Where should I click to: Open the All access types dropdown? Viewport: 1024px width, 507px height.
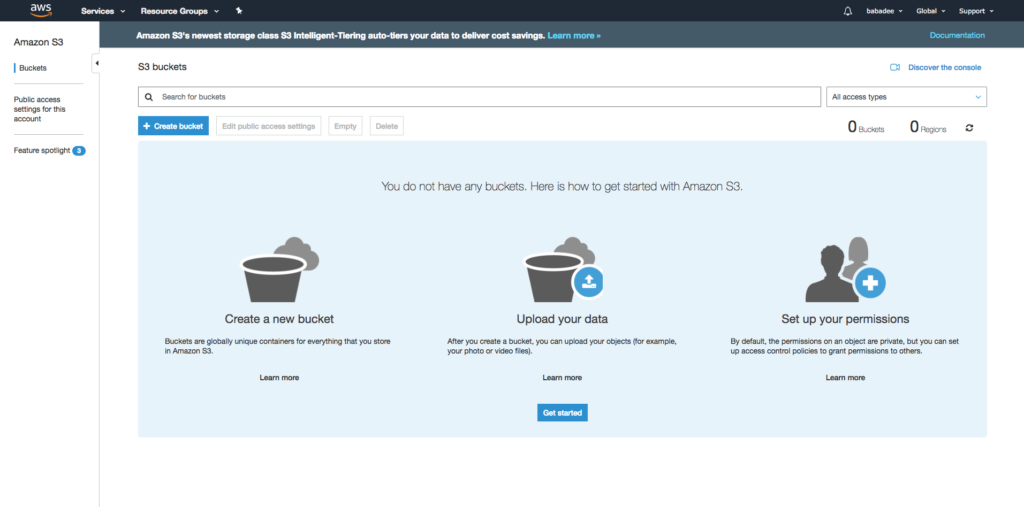coord(906,97)
